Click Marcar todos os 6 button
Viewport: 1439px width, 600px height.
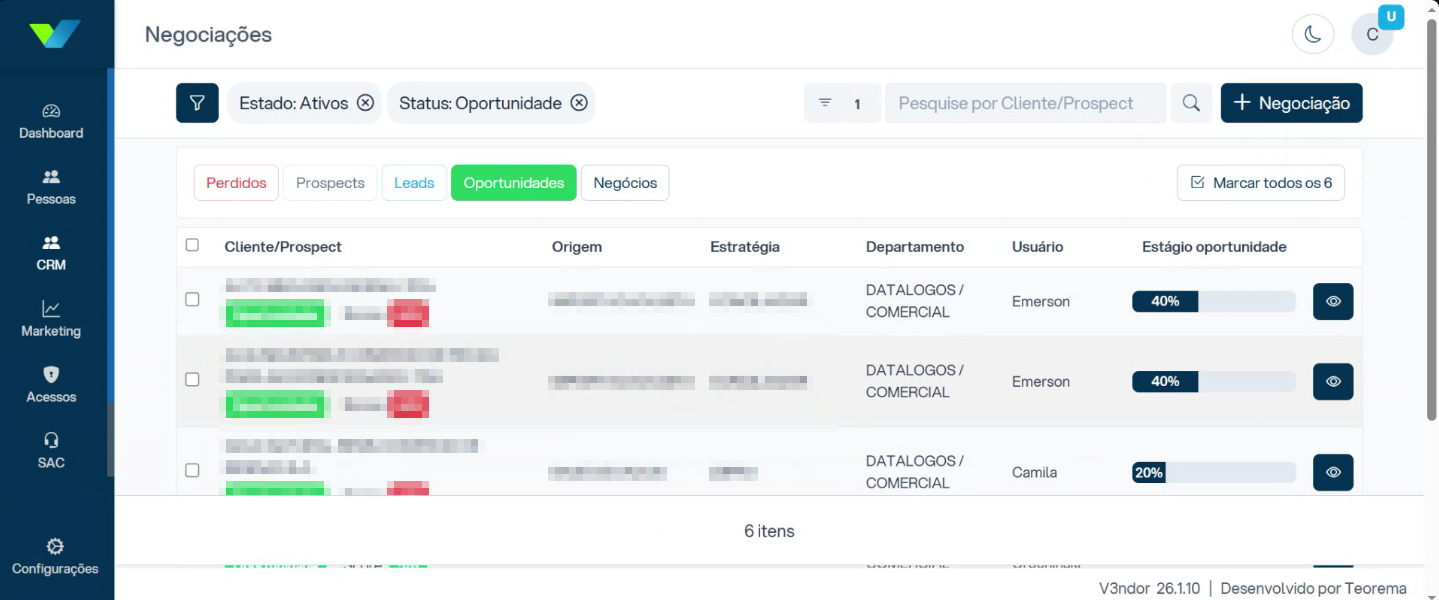coord(1261,183)
